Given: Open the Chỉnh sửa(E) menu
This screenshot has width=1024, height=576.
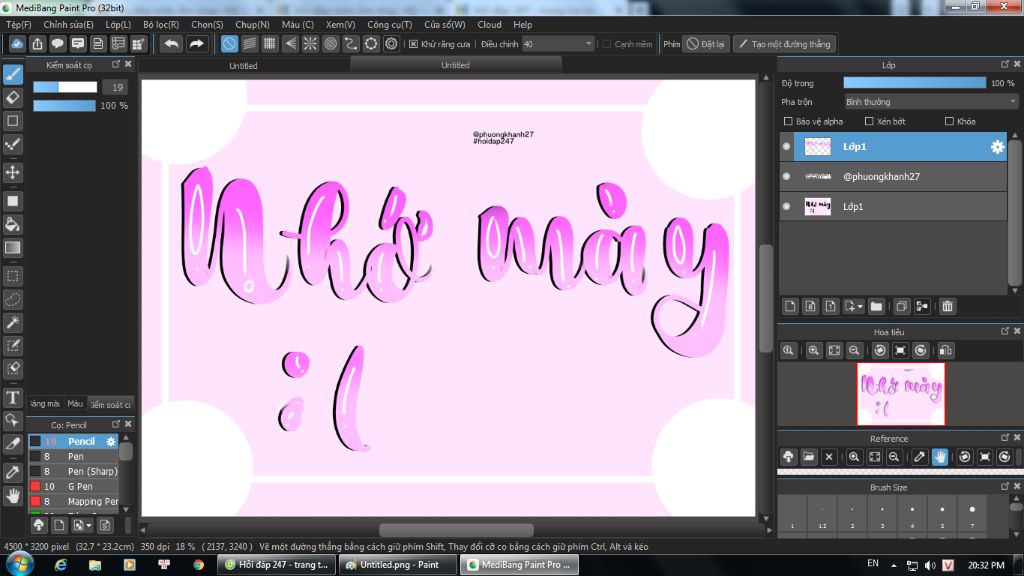Looking at the screenshot, I should point(68,25).
